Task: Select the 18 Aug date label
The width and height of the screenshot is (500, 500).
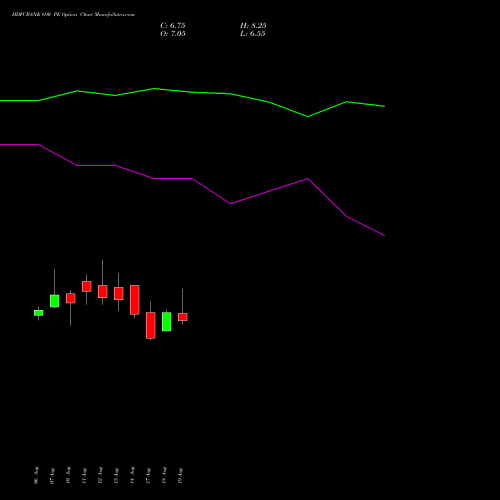Action: [x=164, y=475]
